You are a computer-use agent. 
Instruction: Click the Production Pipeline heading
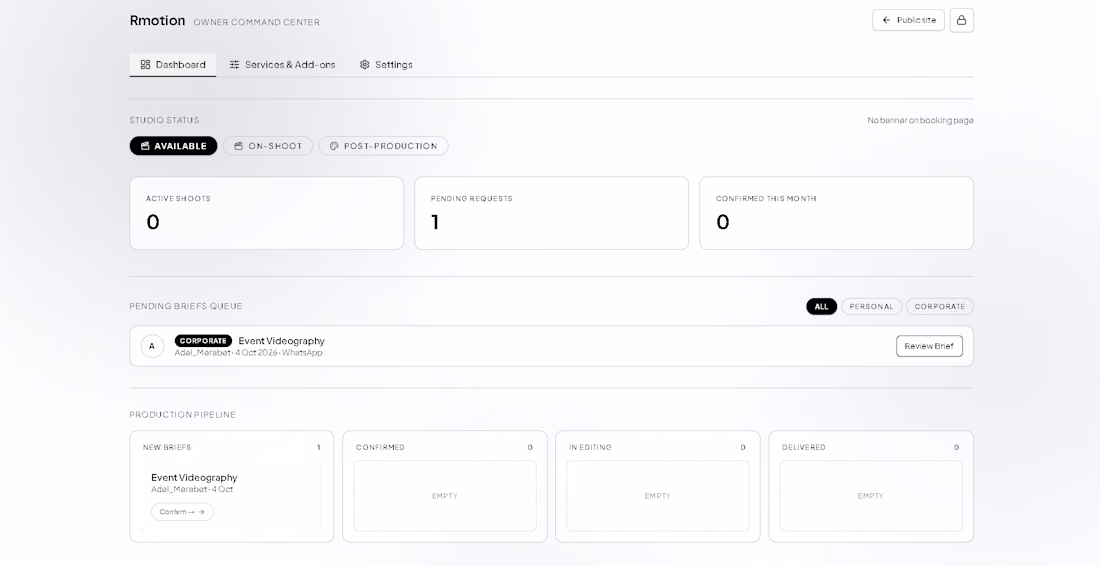point(182,415)
